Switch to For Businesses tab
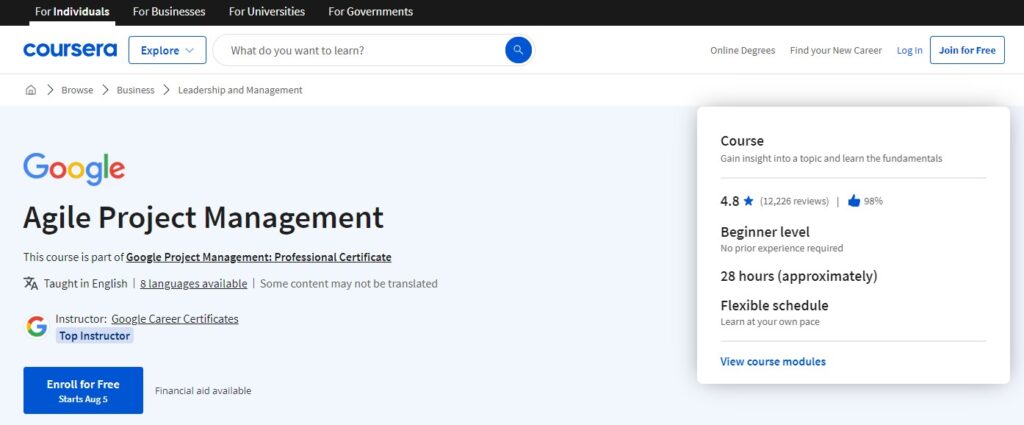The image size is (1024, 425). (x=168, y=12)
